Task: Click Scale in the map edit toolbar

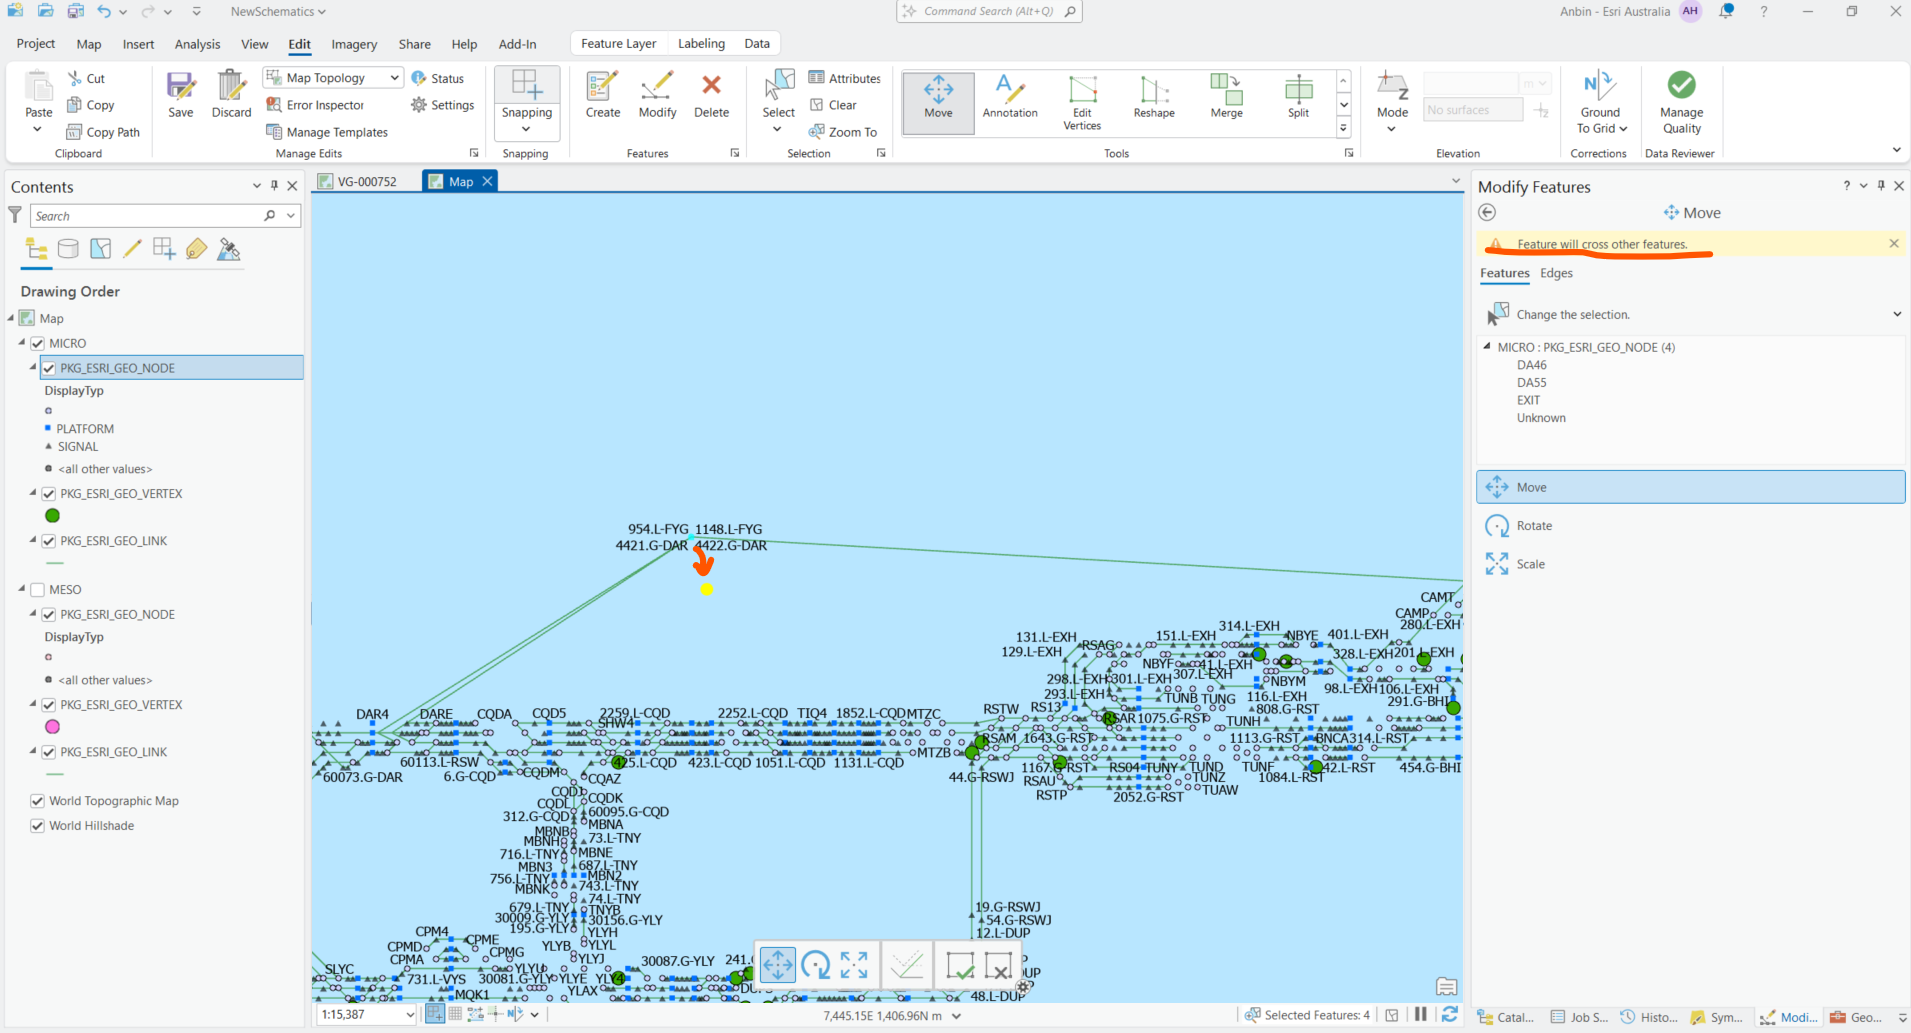Action: pyautogui.click(x=854, y=965)
